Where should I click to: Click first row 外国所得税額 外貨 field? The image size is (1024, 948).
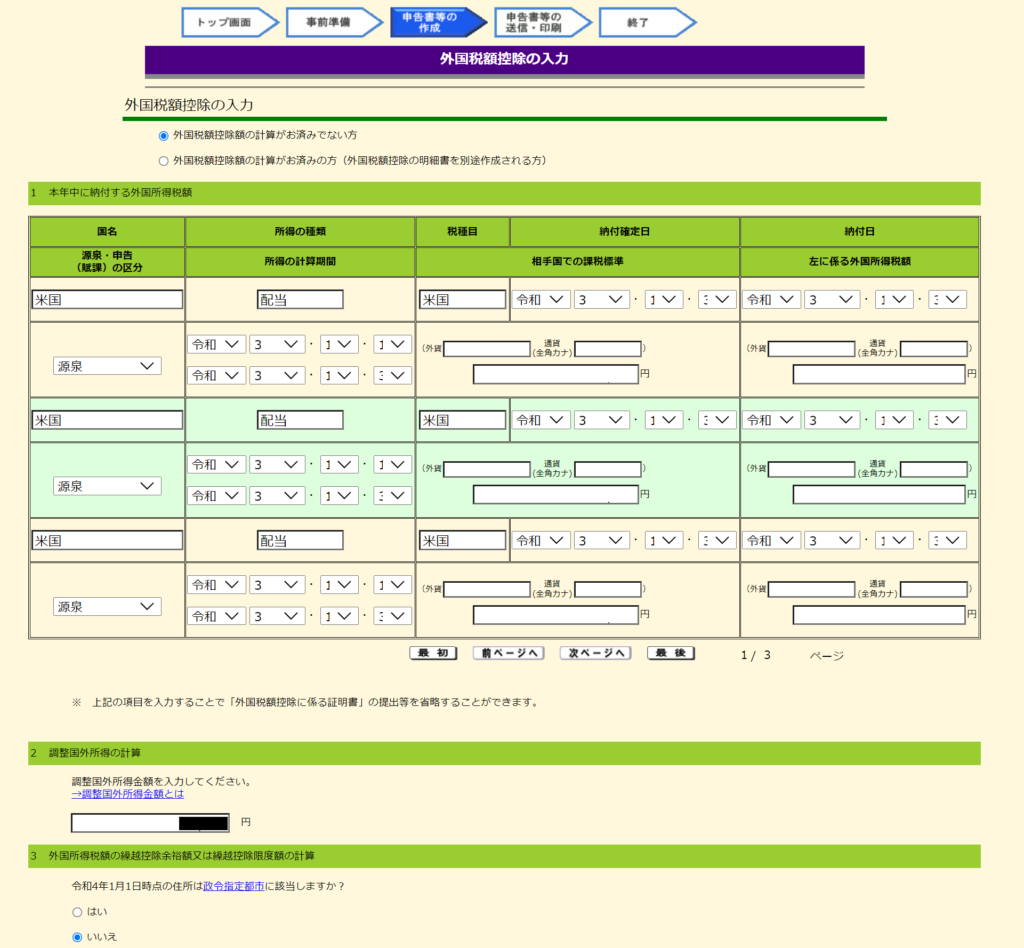812,349
